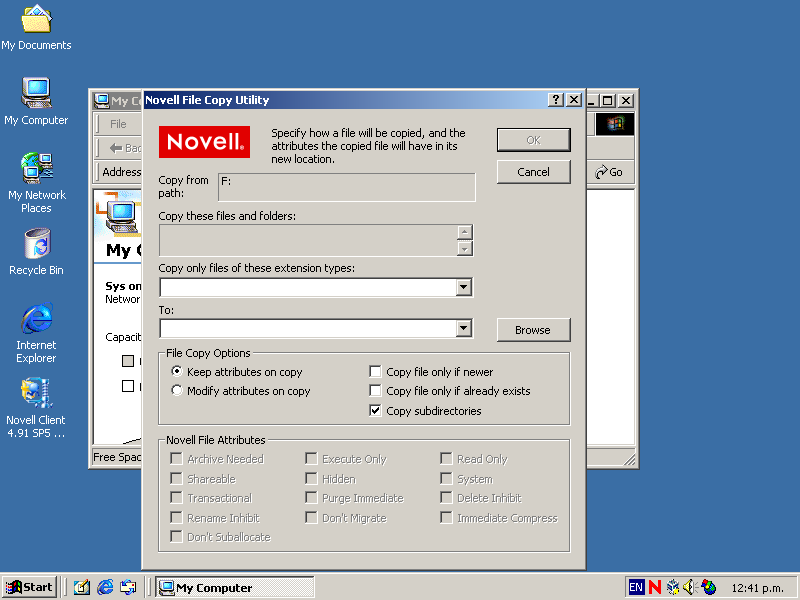Image resolution: width=800 pixels, height=600 pixels.
Task: Toggle Don't Migrate checkbox
Action: (311, 517)
